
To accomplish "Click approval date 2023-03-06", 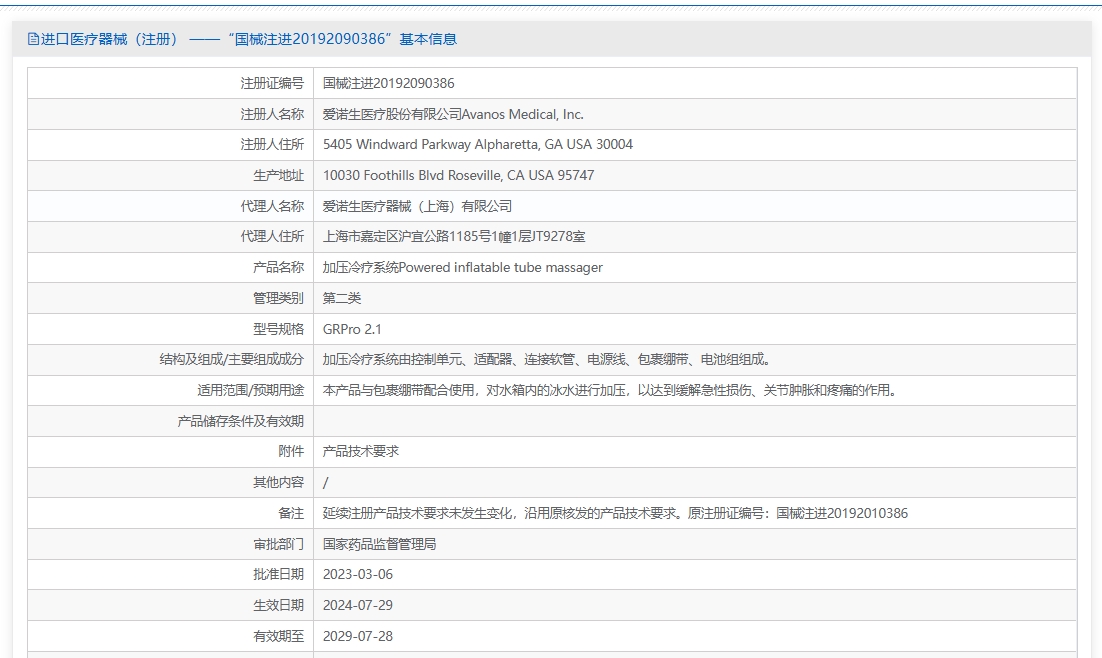I will click(x=358, y=574).
